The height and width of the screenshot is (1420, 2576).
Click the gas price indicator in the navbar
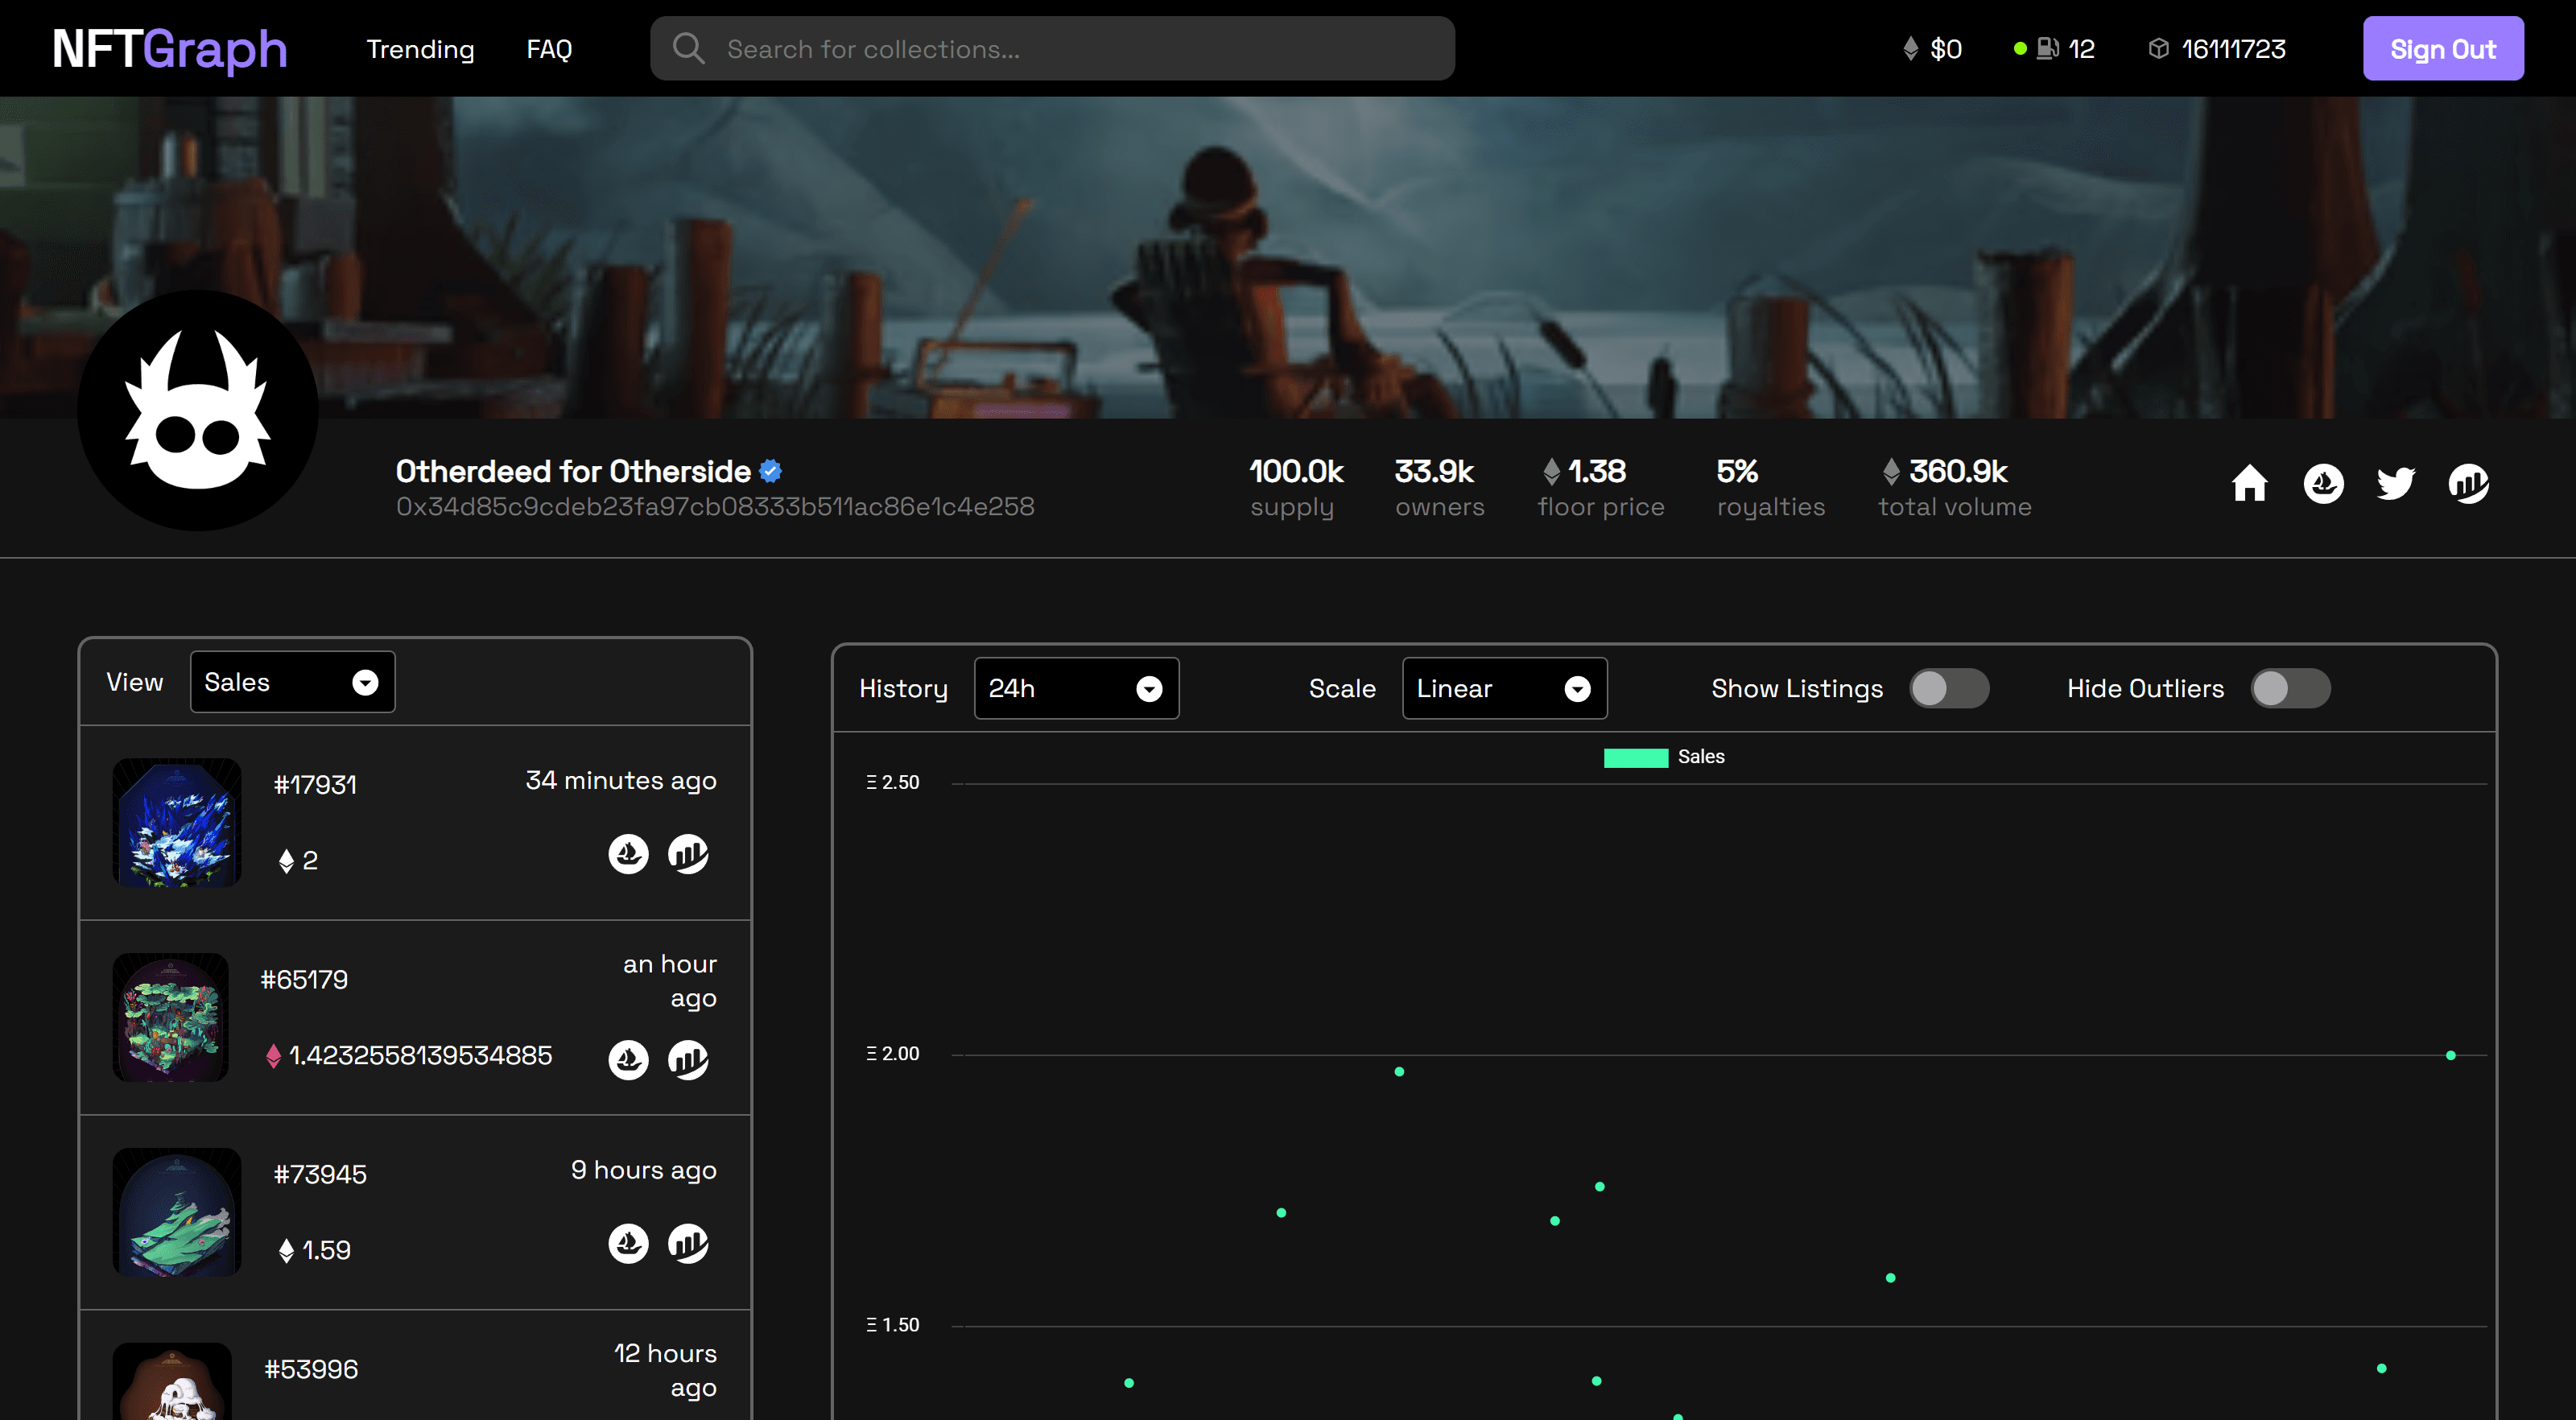[x=2055, y=49]
